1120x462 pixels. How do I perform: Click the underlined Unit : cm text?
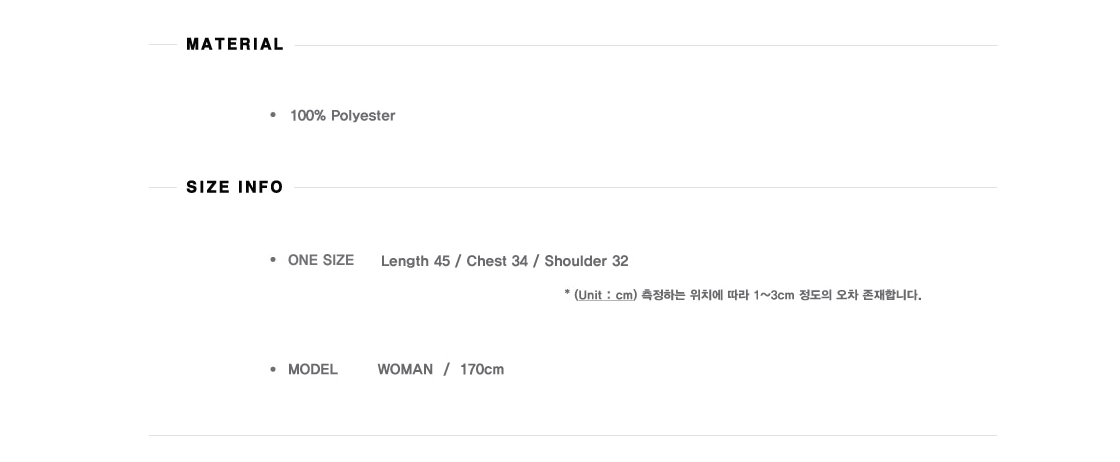(x=605, y=295)
